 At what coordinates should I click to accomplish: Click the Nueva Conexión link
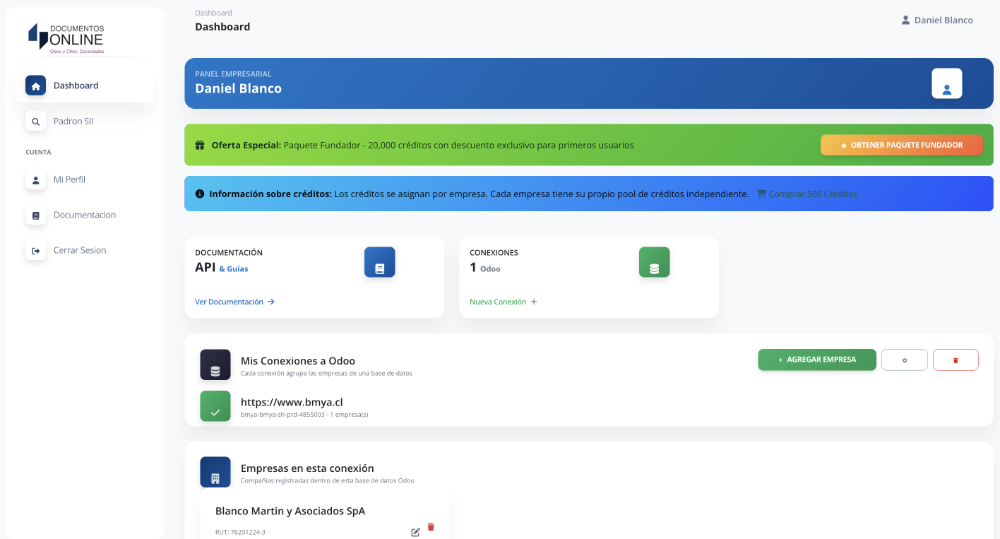click(x=503, y=301)
